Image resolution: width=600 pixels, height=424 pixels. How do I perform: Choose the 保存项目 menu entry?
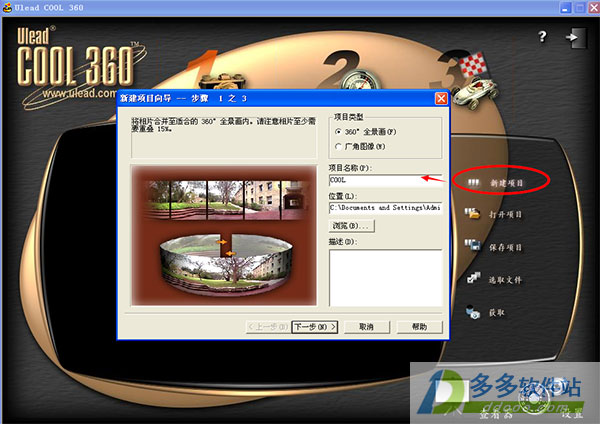[x=505, y=247]
